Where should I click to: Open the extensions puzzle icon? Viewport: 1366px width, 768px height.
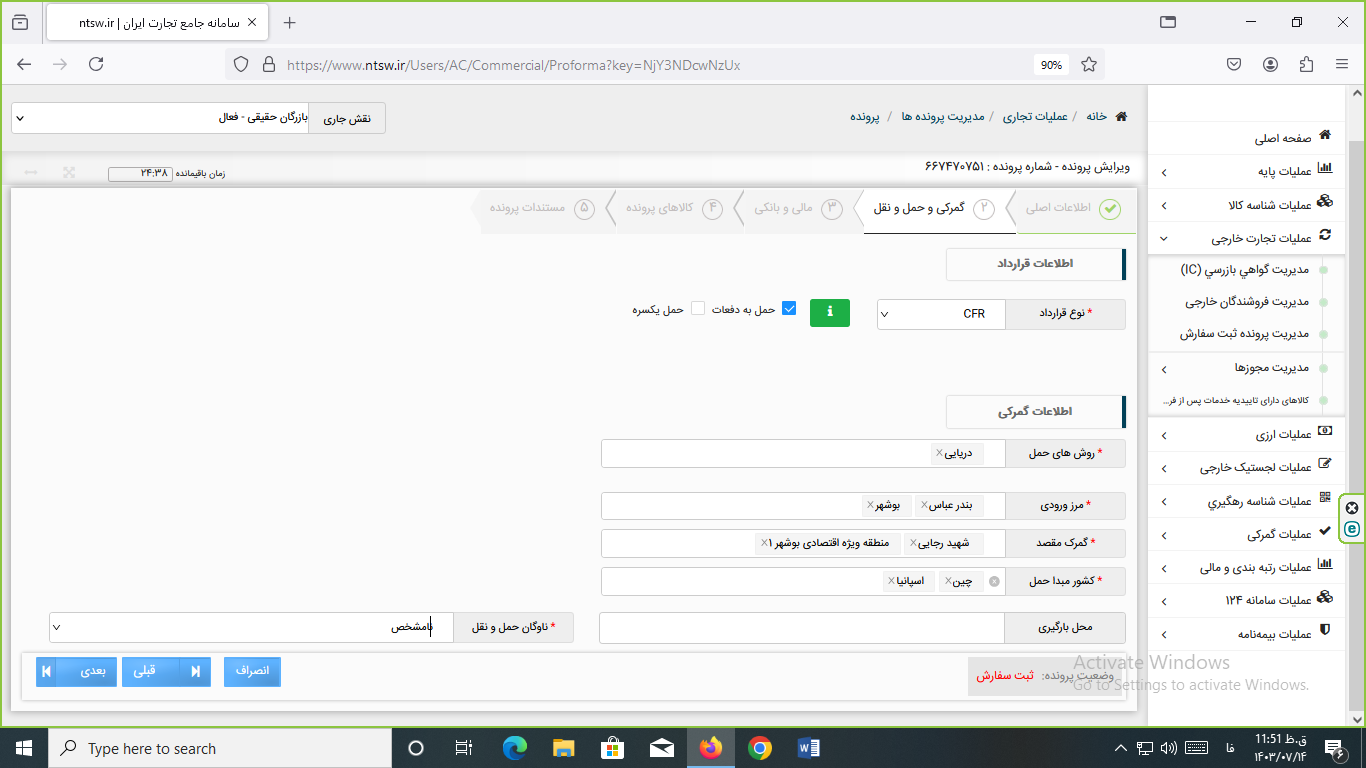coord(1306,64)
